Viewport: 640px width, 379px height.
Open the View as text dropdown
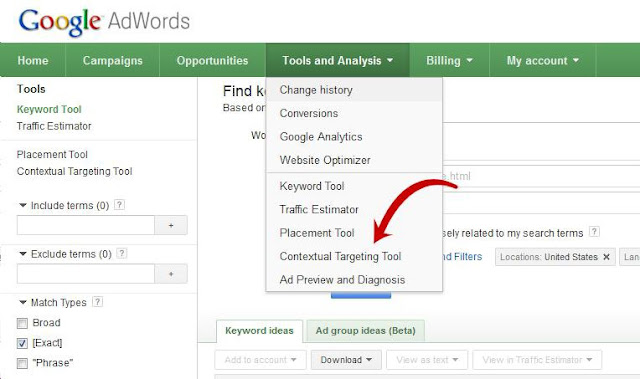pyautogui.click(x=427, y=360)
